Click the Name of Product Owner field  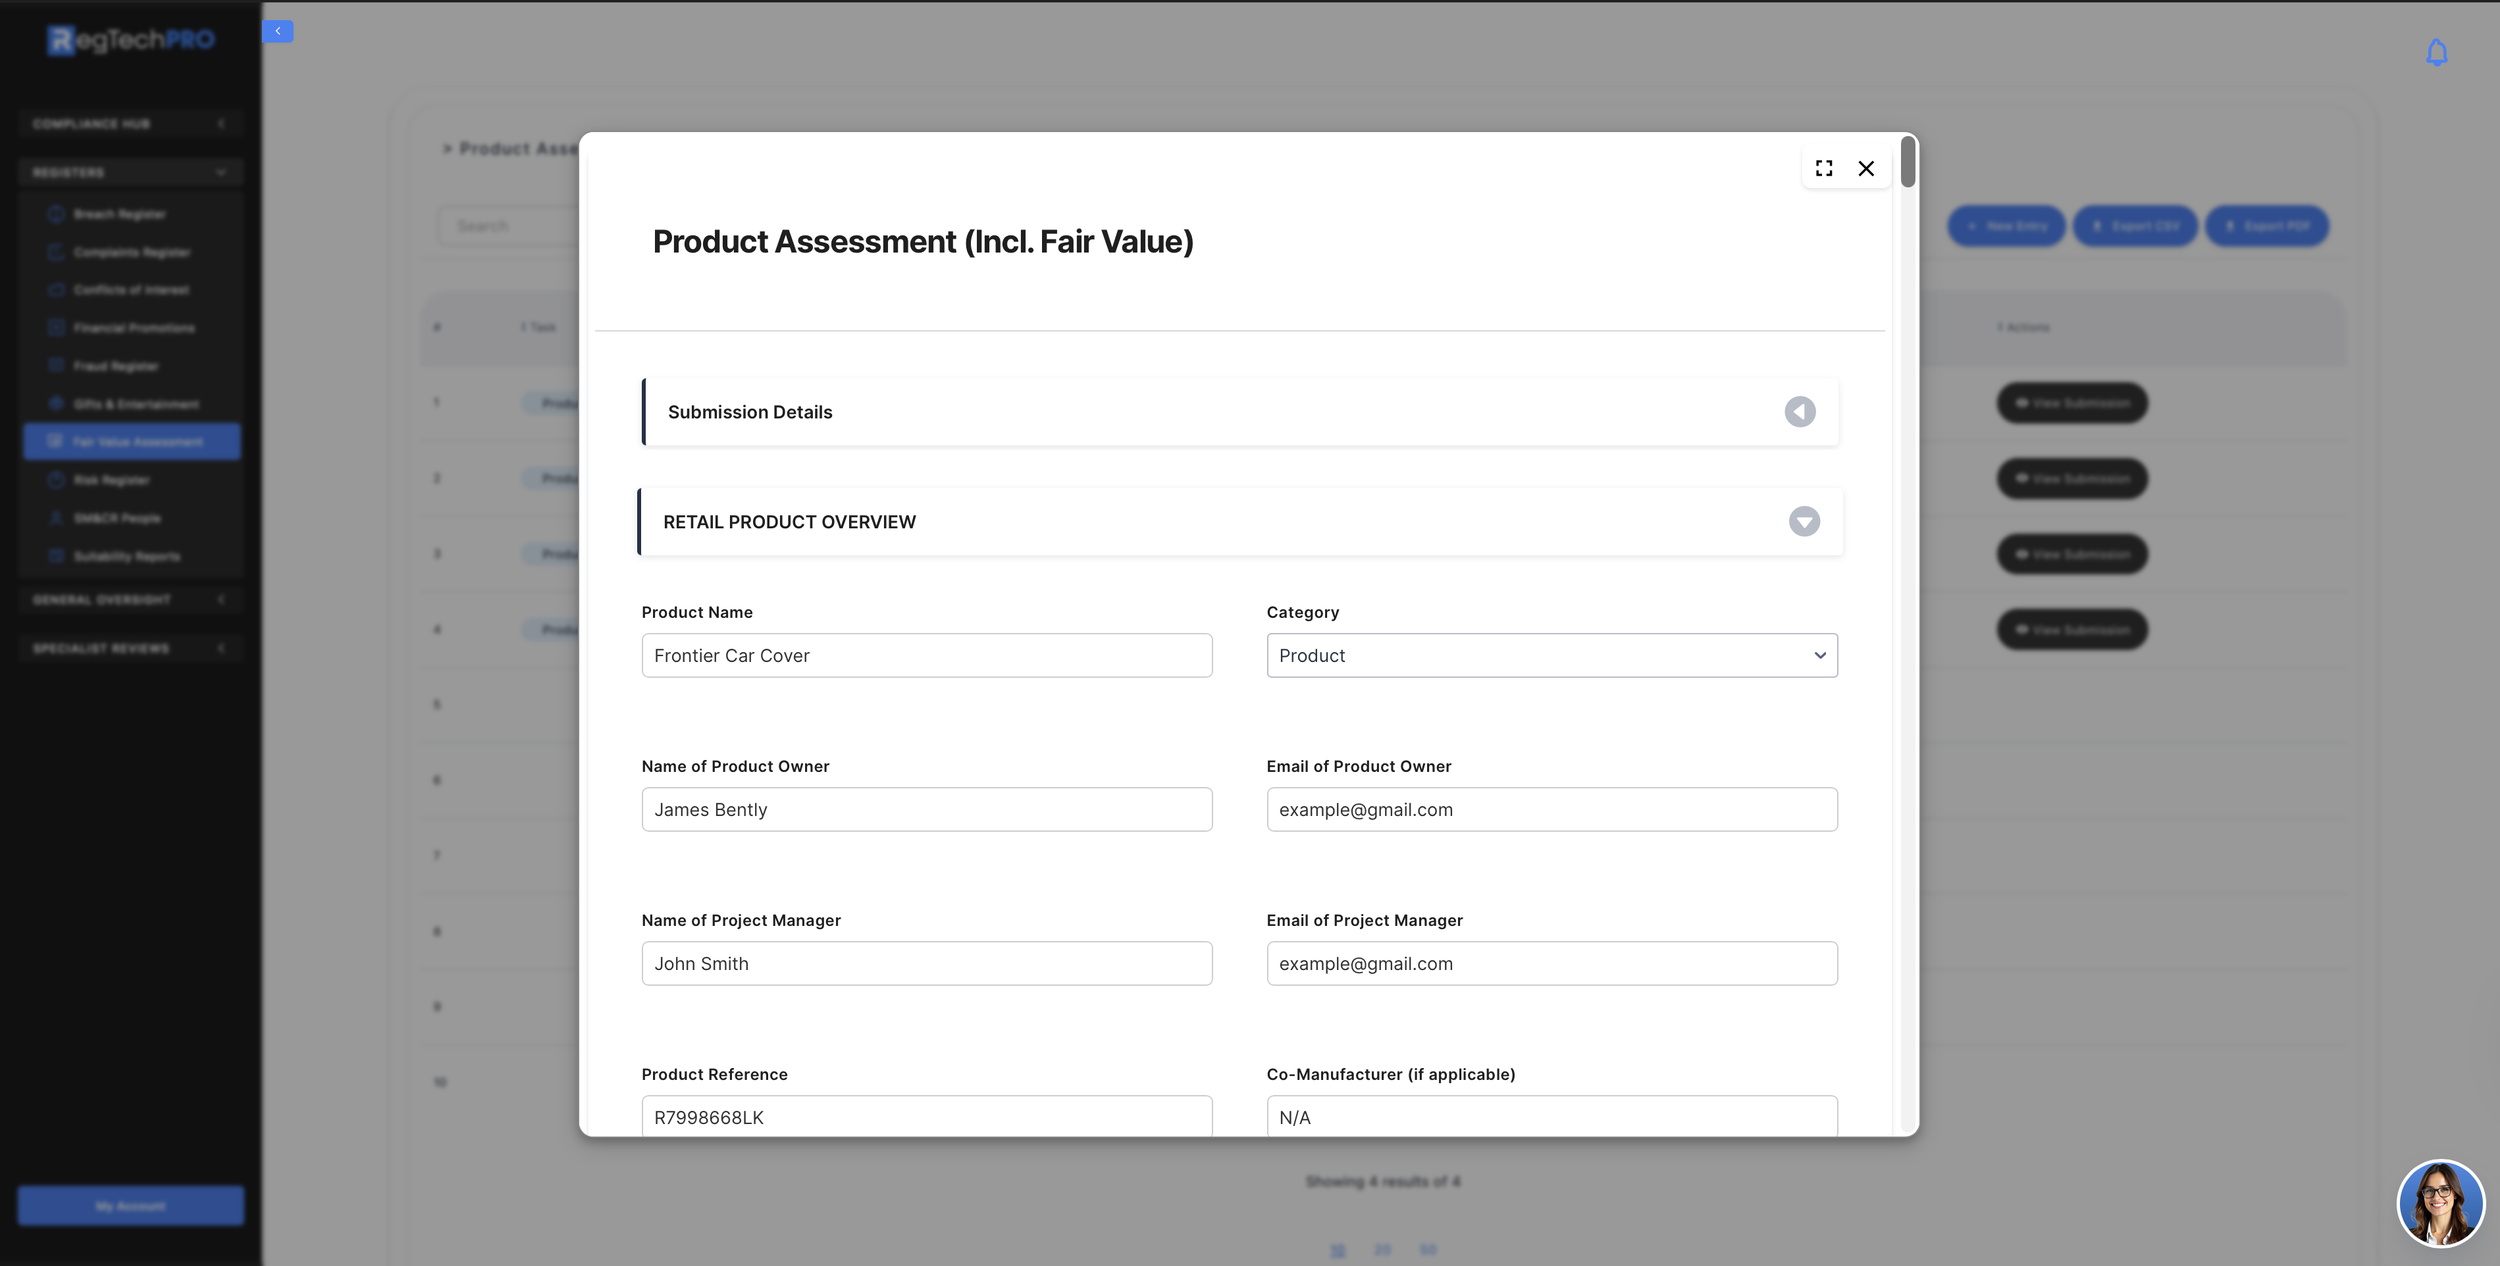pyautogui.click(x=926, y=810)
